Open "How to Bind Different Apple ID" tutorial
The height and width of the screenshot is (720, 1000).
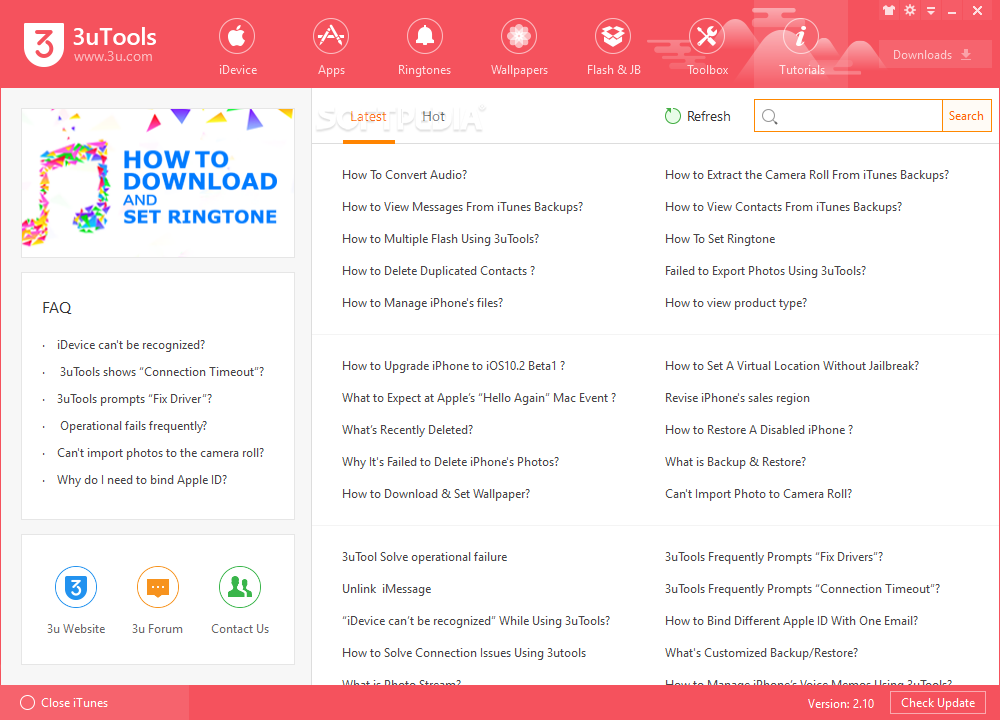tap(791, 621)
